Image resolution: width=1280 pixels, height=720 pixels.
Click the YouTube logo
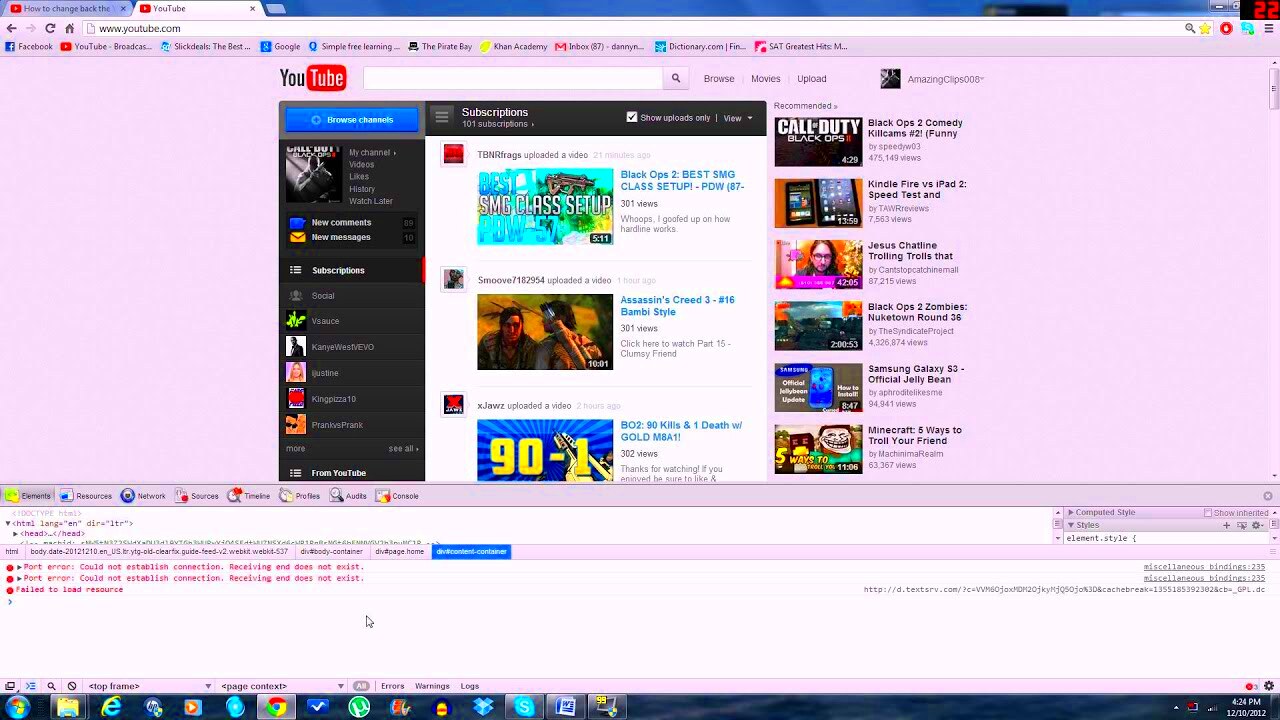313,78
